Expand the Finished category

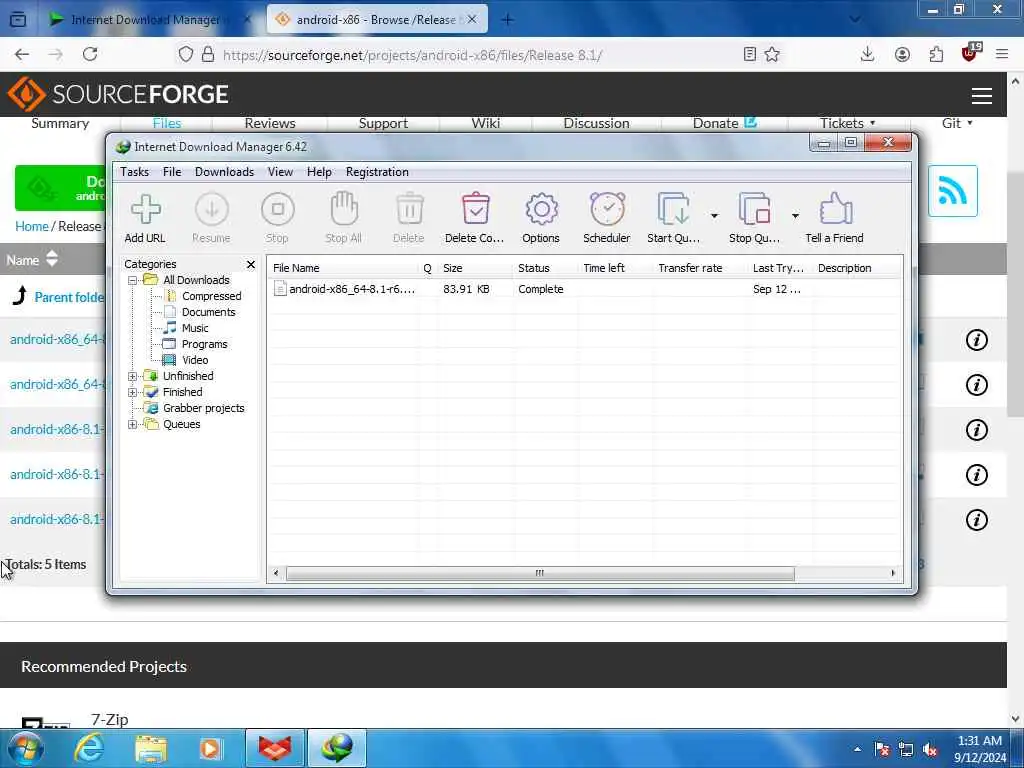tap(133, 392)
